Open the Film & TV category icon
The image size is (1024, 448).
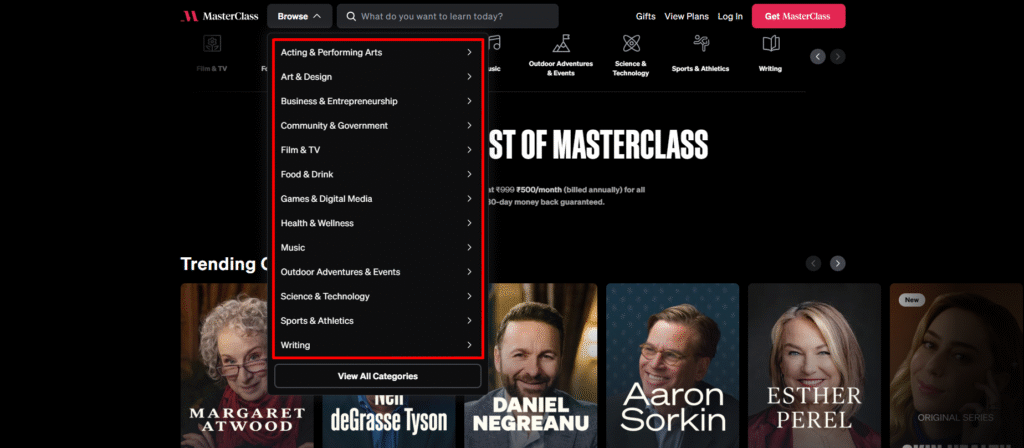[212, 44]
